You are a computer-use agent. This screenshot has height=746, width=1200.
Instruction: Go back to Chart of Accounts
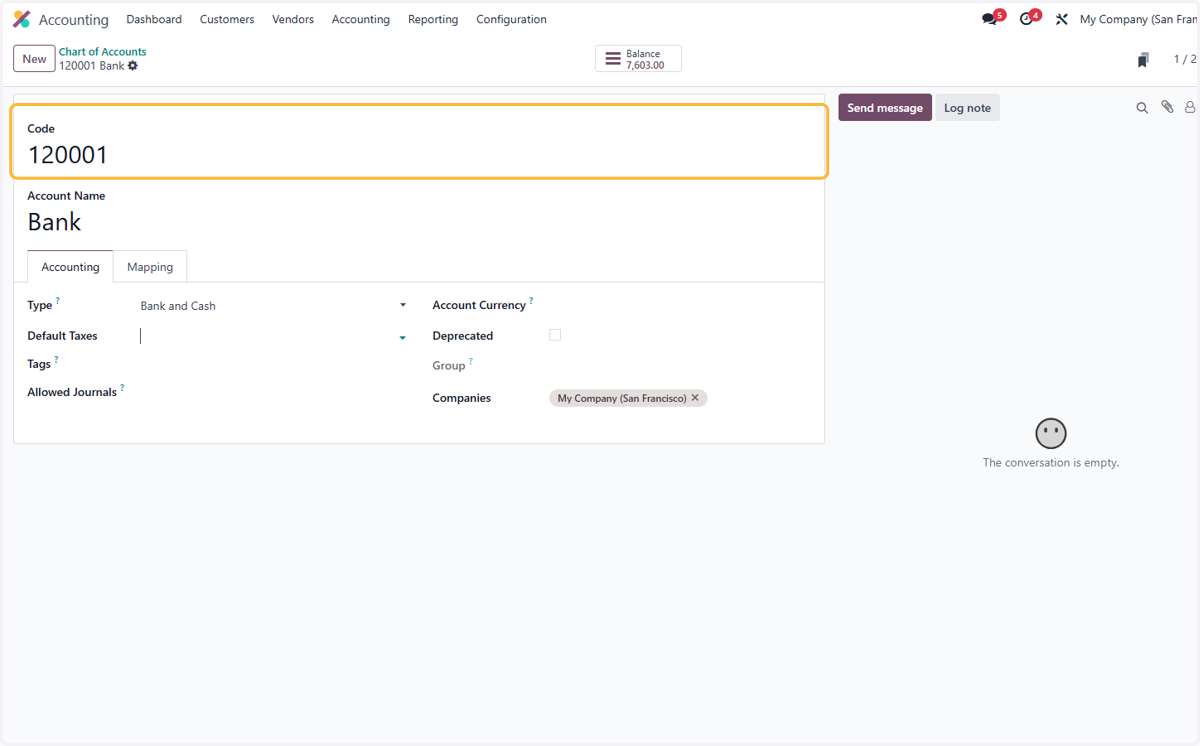click(x=102, y=52)
